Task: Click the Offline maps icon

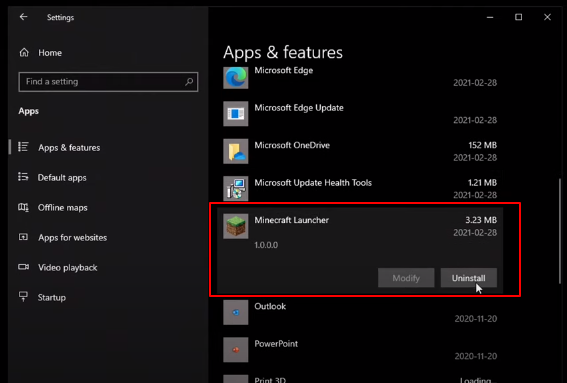Action: point(24,207)
